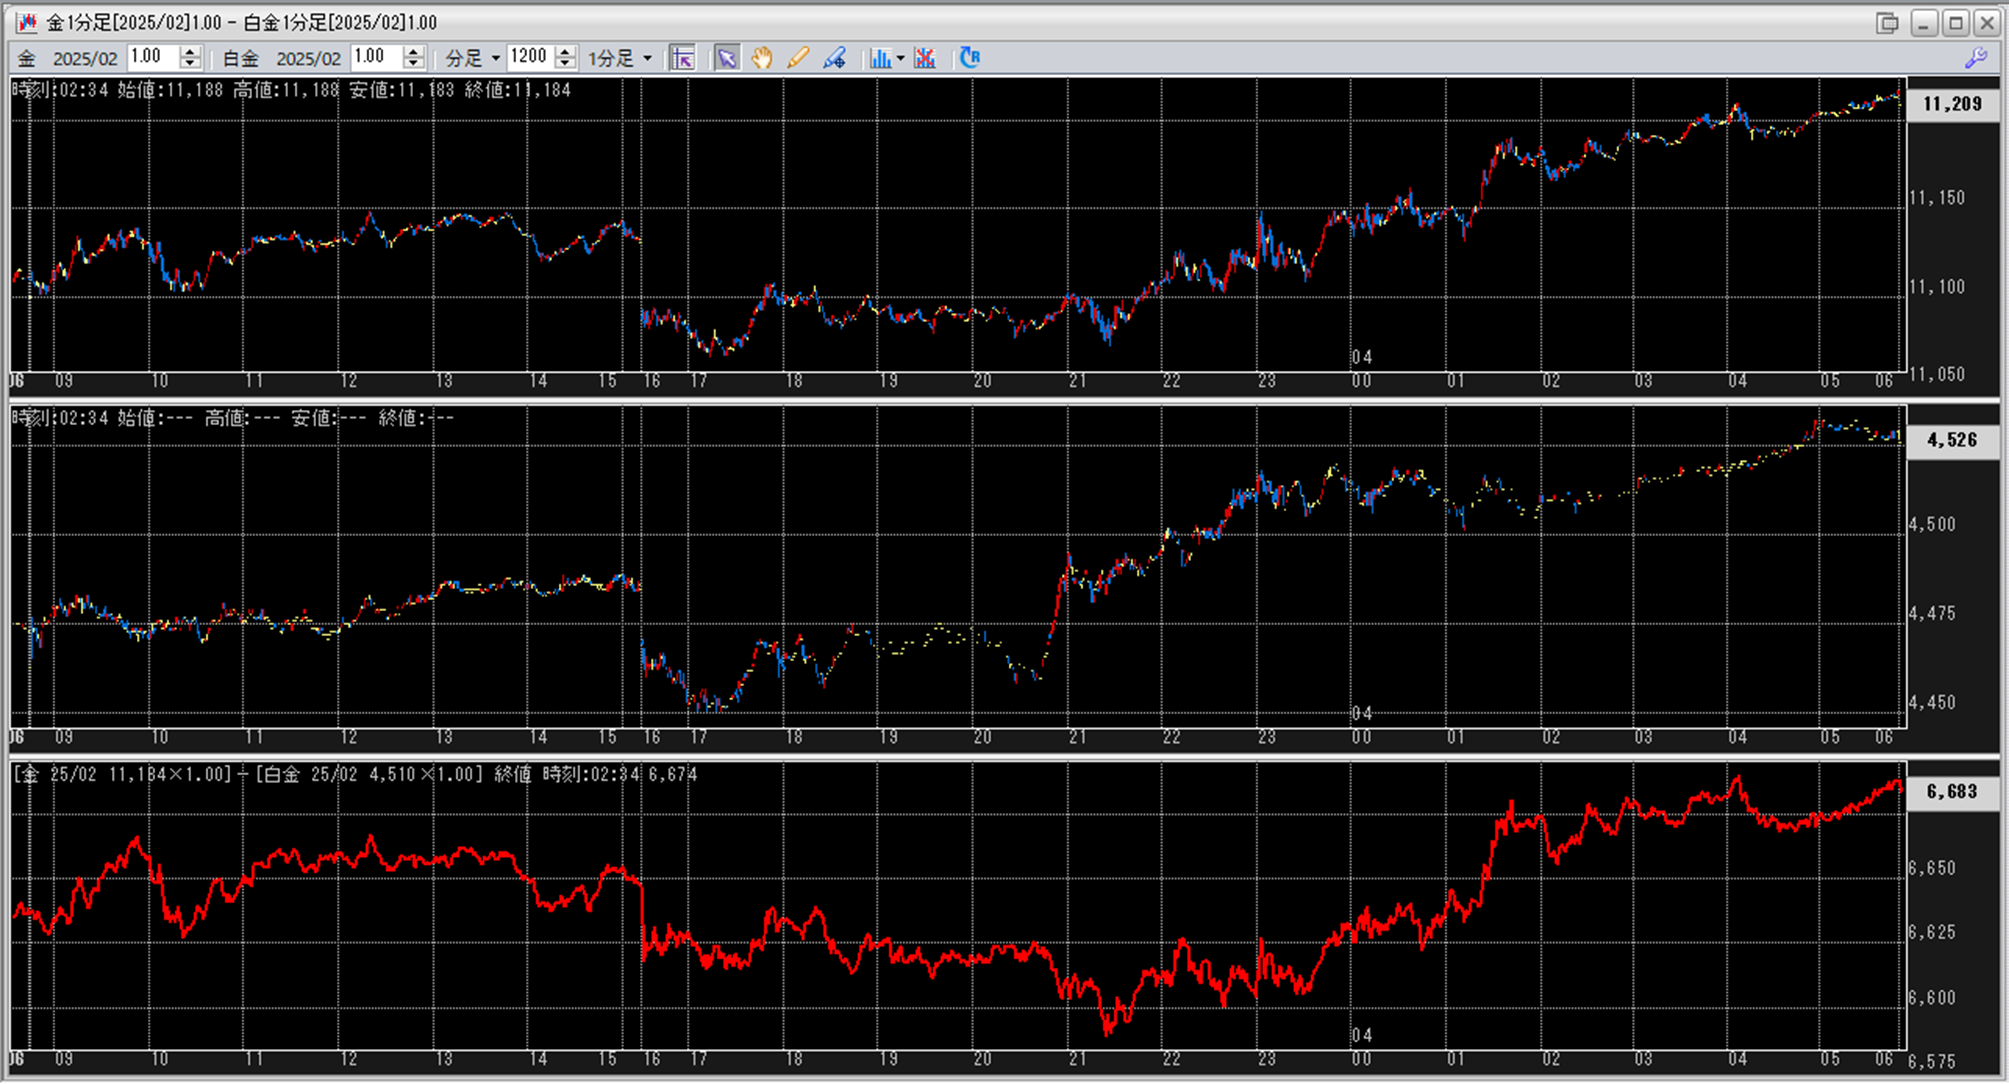Expand the 1分足 interval dropdown
Image resolution: width=2009 pixels, height=1084 pixels.
pos(621,58)
